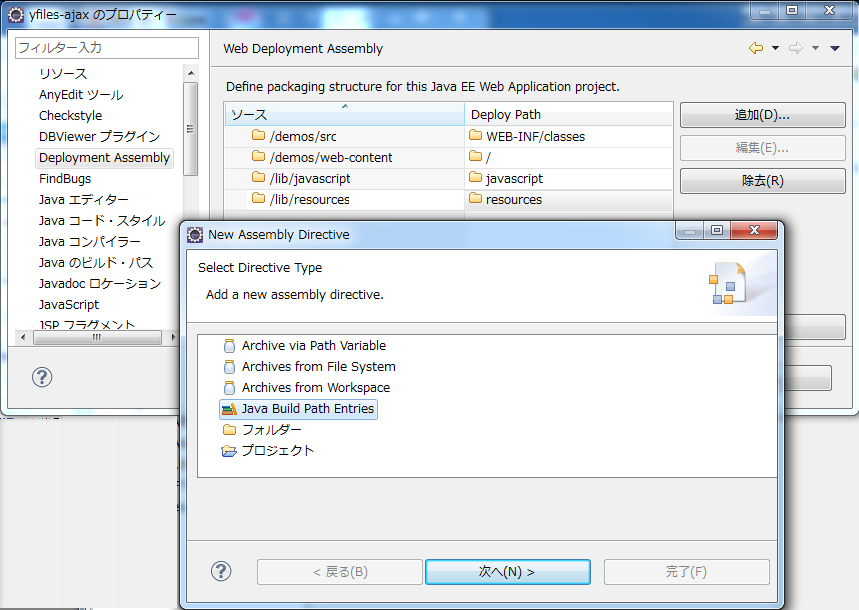Click the 除去(R) button
The image size is (859, 610).
[762, 181]
